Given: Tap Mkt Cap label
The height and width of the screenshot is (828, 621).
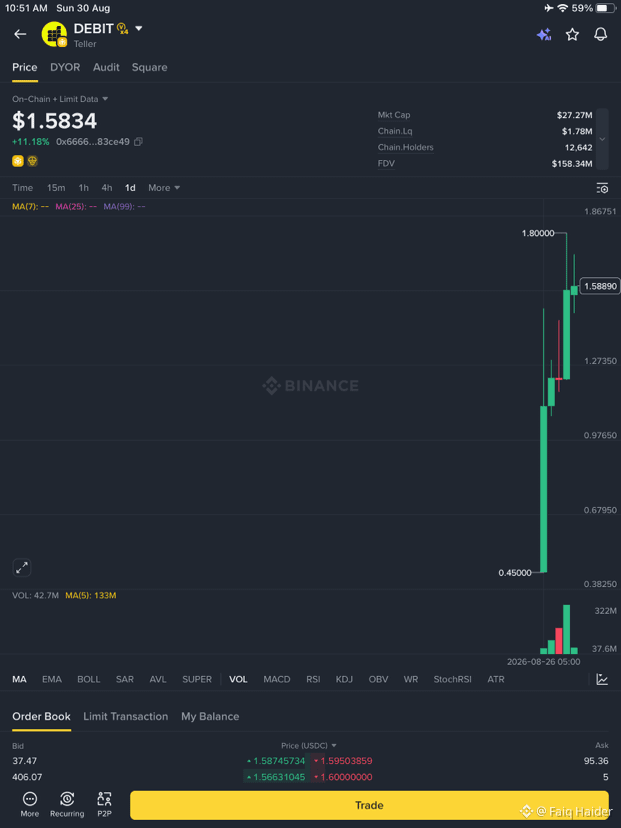Looking at the screenshot, I should click(394, 115).
